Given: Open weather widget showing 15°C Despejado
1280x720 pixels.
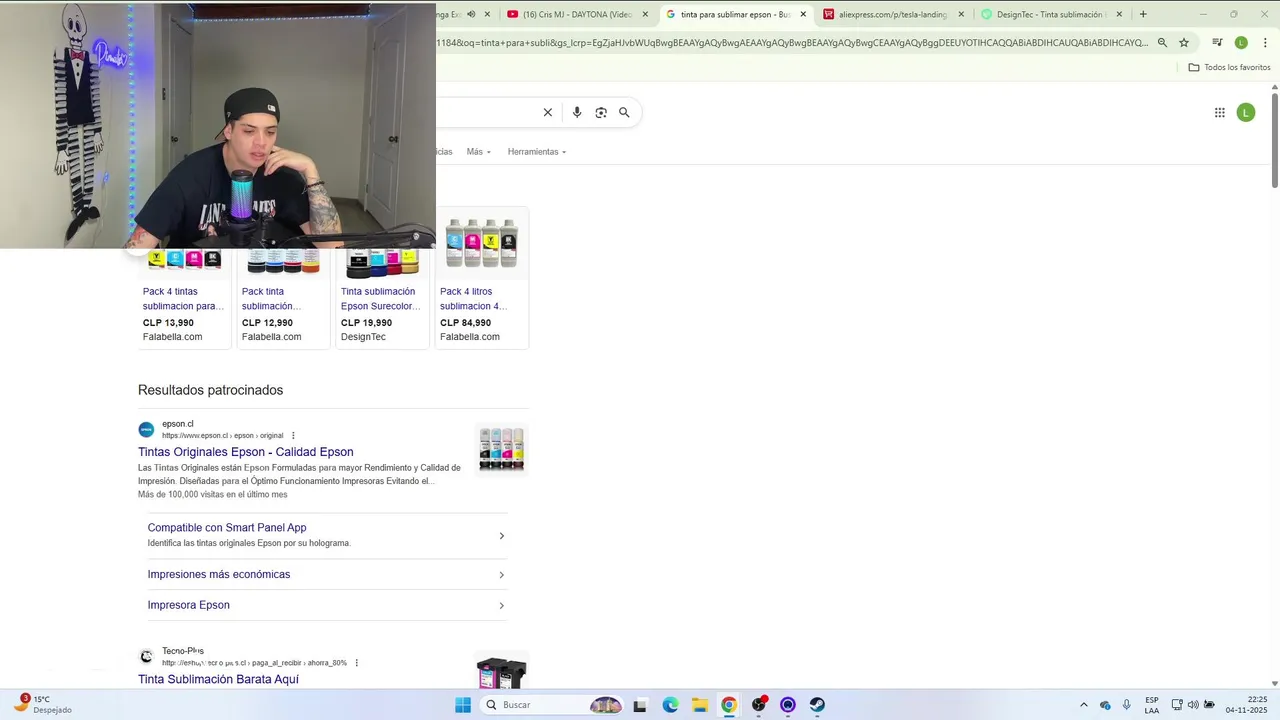Looking at the screenshot, I should 44,704.
